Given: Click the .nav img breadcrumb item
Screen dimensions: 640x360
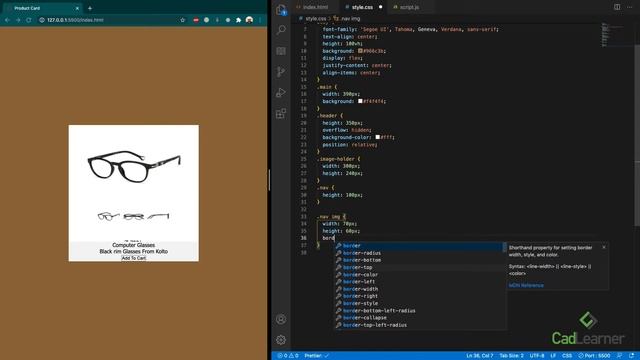Looking at the screenshot, I should click(x=347, y=18).
